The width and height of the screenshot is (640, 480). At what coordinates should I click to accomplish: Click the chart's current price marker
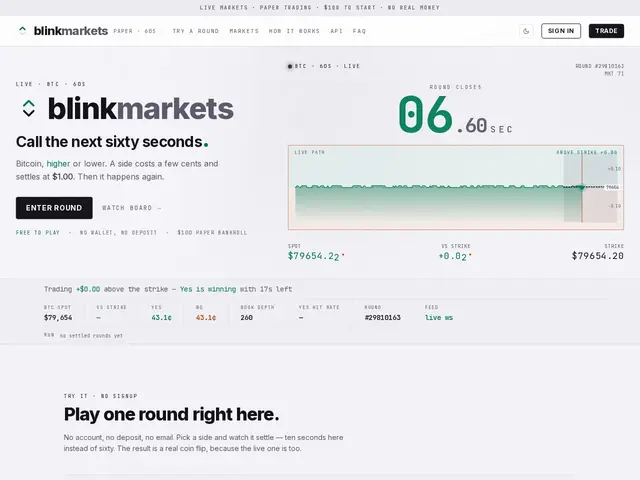tap(581, 187)
